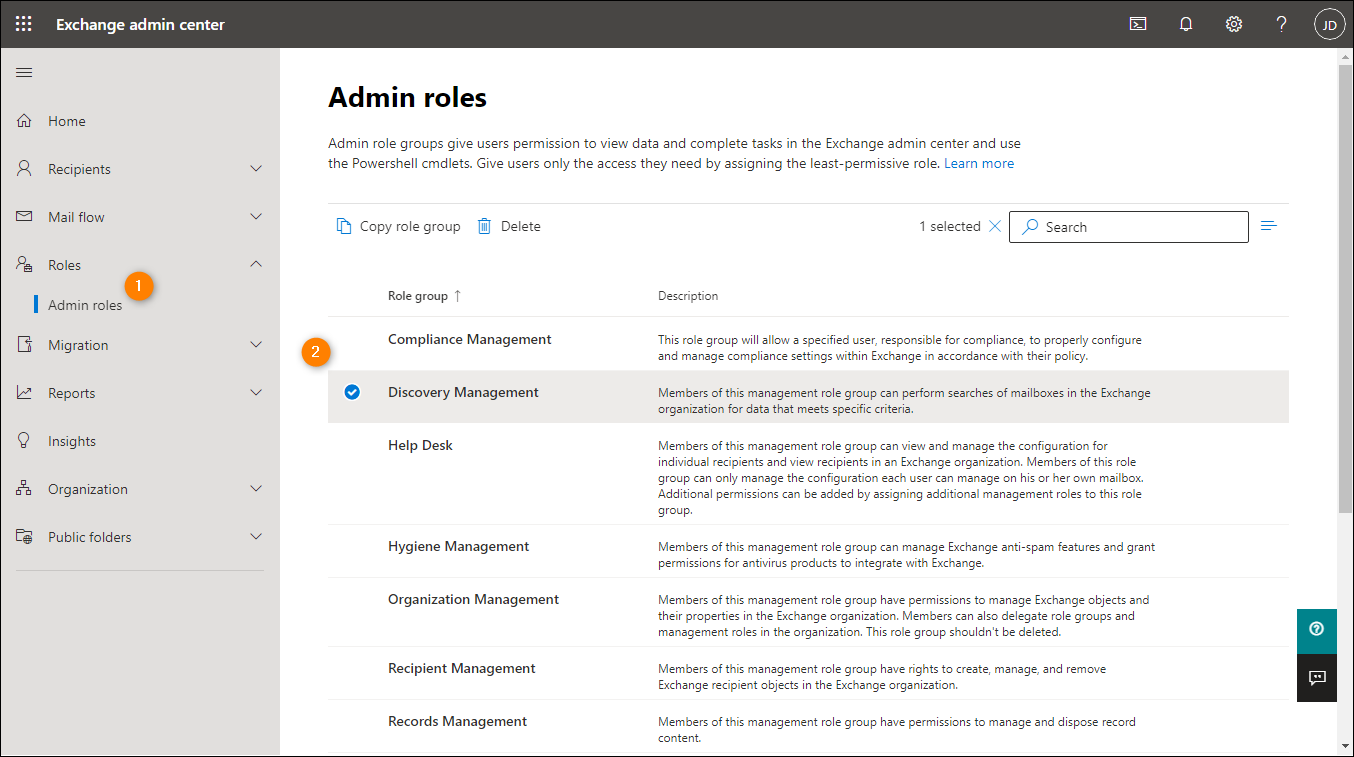Image resolution: width=1354 pixels, height=757 pixels.
Task: Click the Organization hierarchy icon
Action: (25, 489)
